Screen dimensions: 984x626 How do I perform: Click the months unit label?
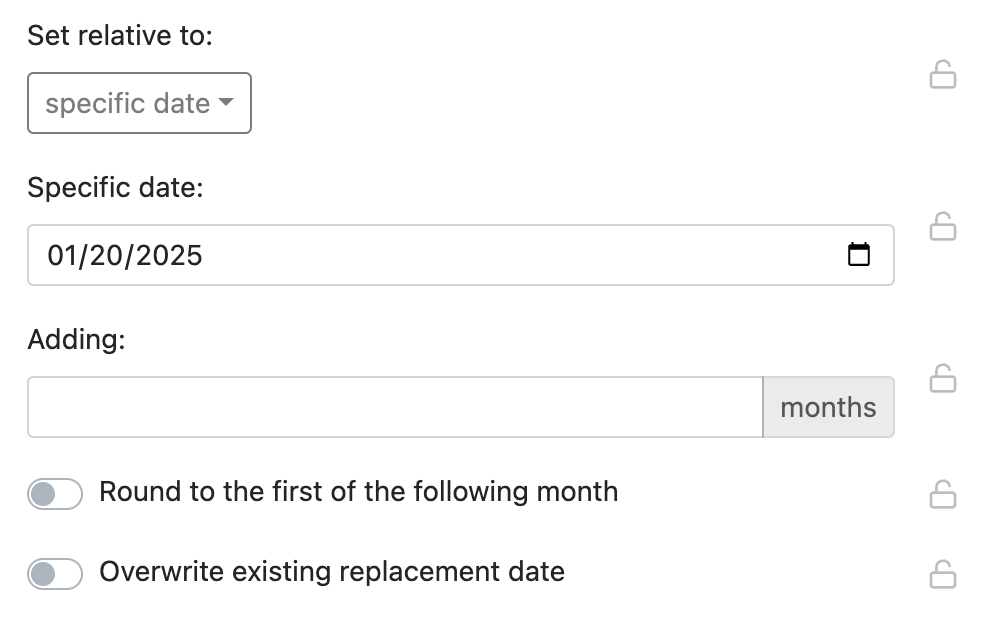point(828,406)
